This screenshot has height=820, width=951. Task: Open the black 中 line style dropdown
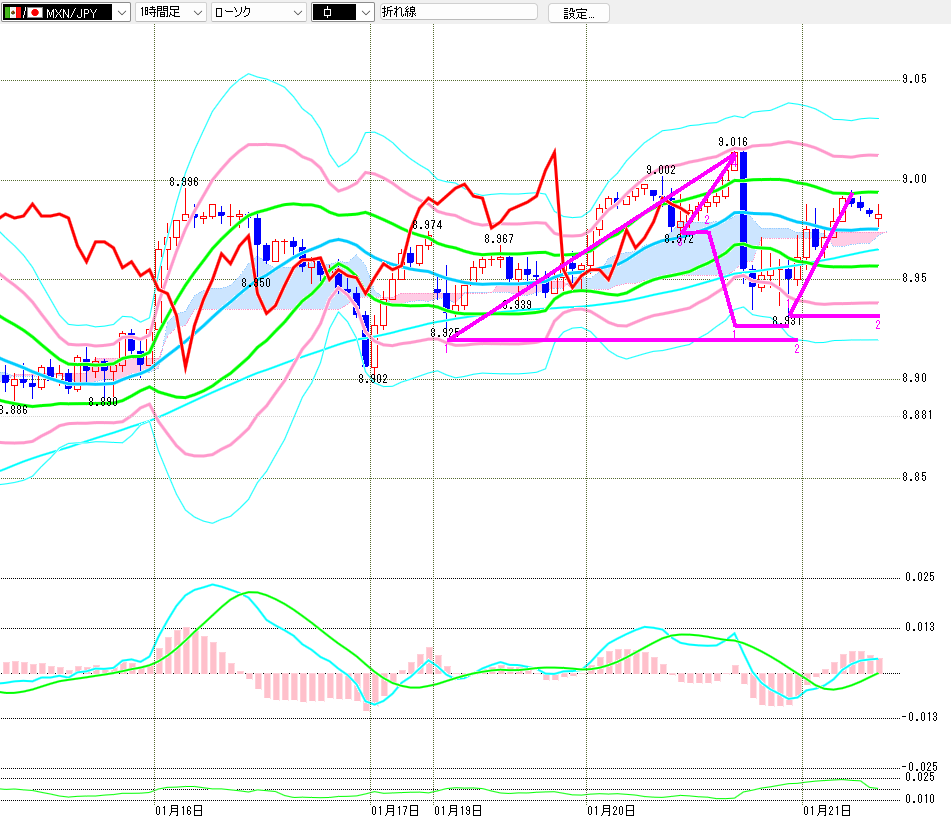click(364, 13)
